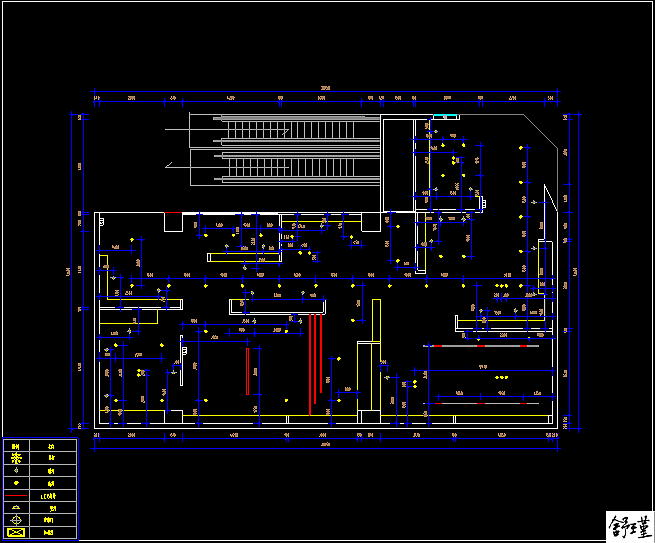Click the calligraphy signature stamp
This screenshot has width=655, height=543.
pos(630,526)
